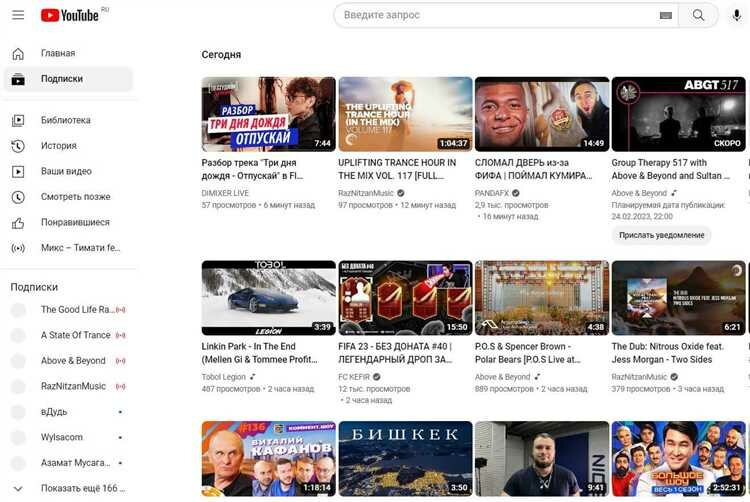The image size is (750, 502).
Task: Select Подписки in the sidebar
Action: [x=62, y=79]
